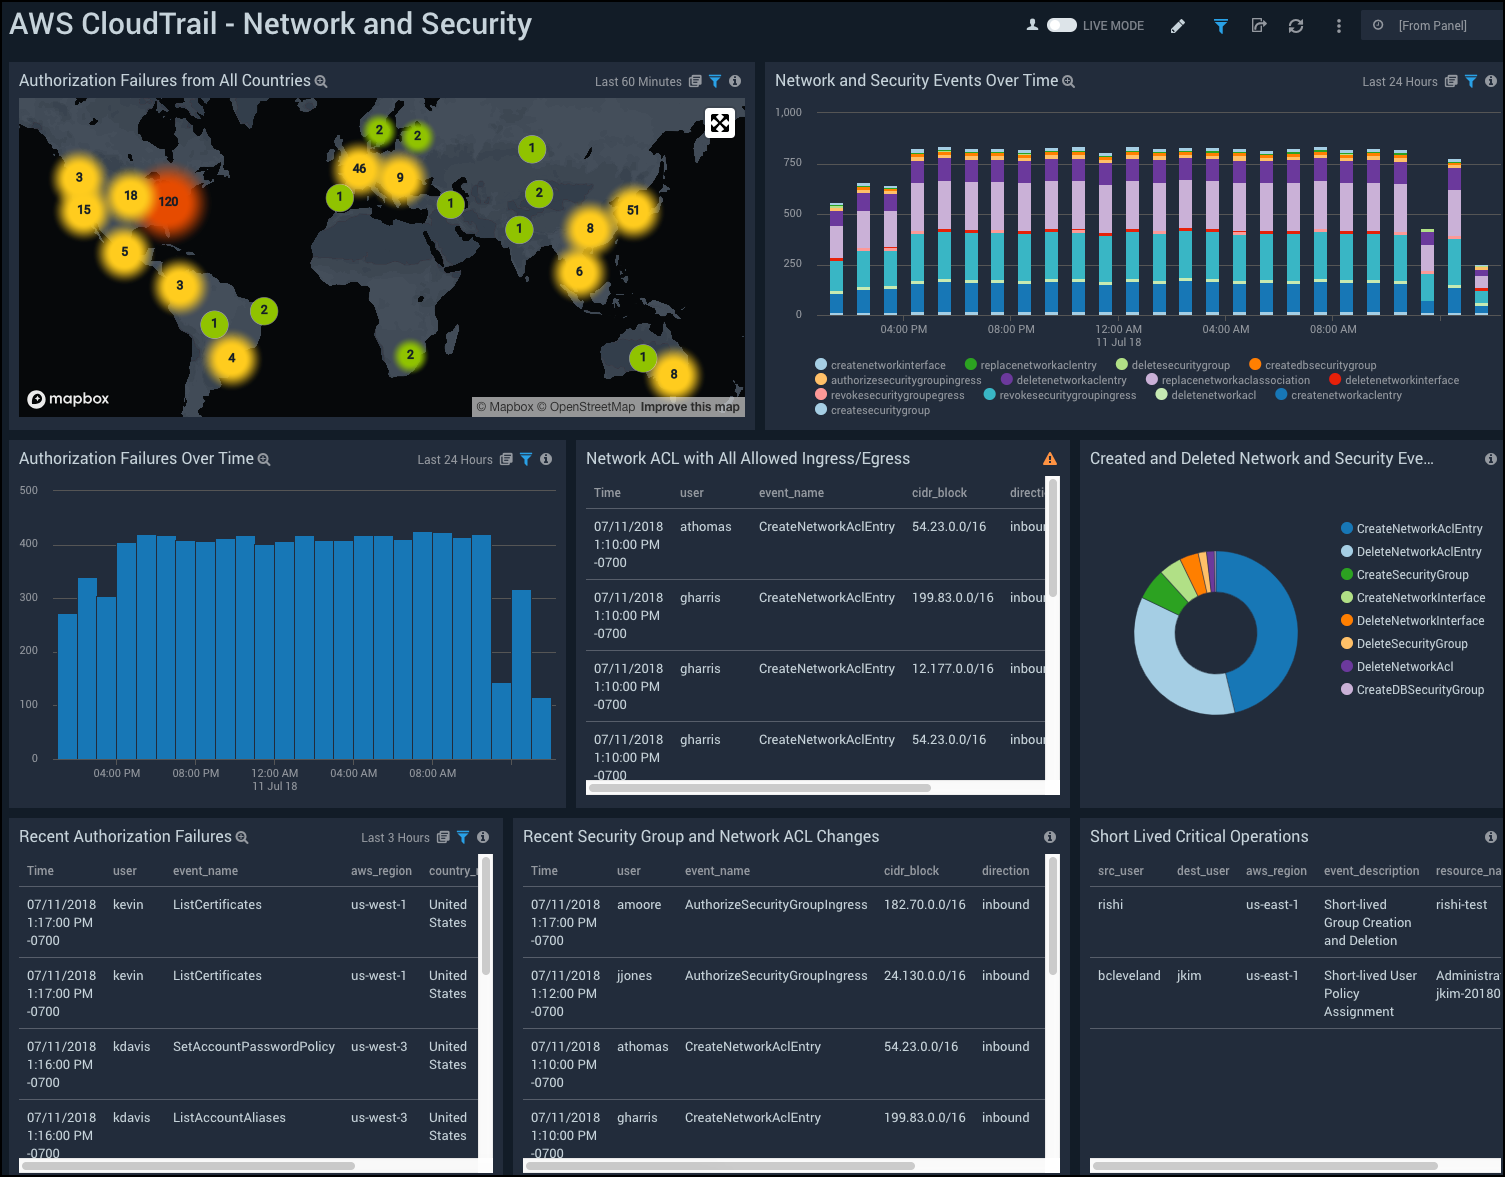This screenshot has width=1505, height=1177.
Task: Open the three-dot dashboard options menu
Action: 1338,25
